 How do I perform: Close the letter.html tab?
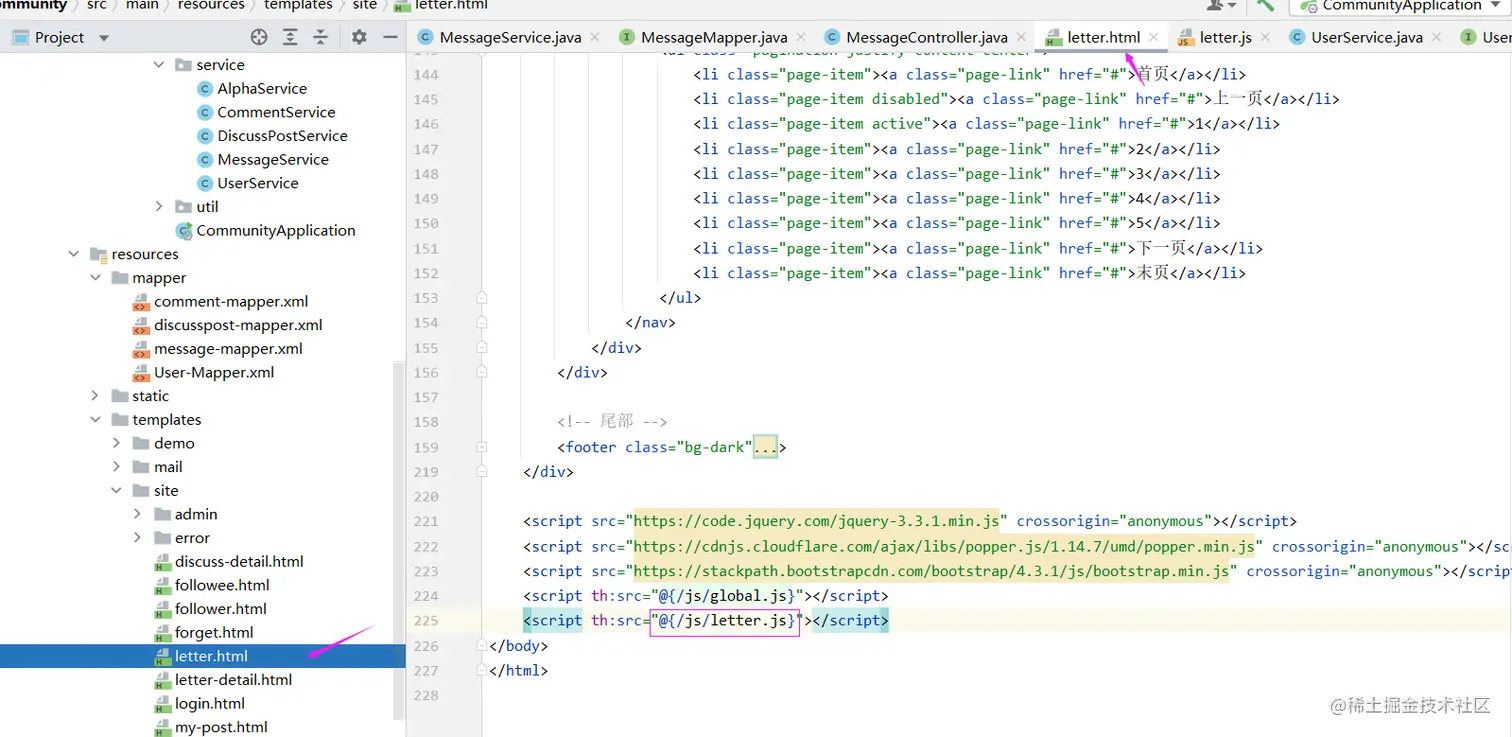[1154, 37]
